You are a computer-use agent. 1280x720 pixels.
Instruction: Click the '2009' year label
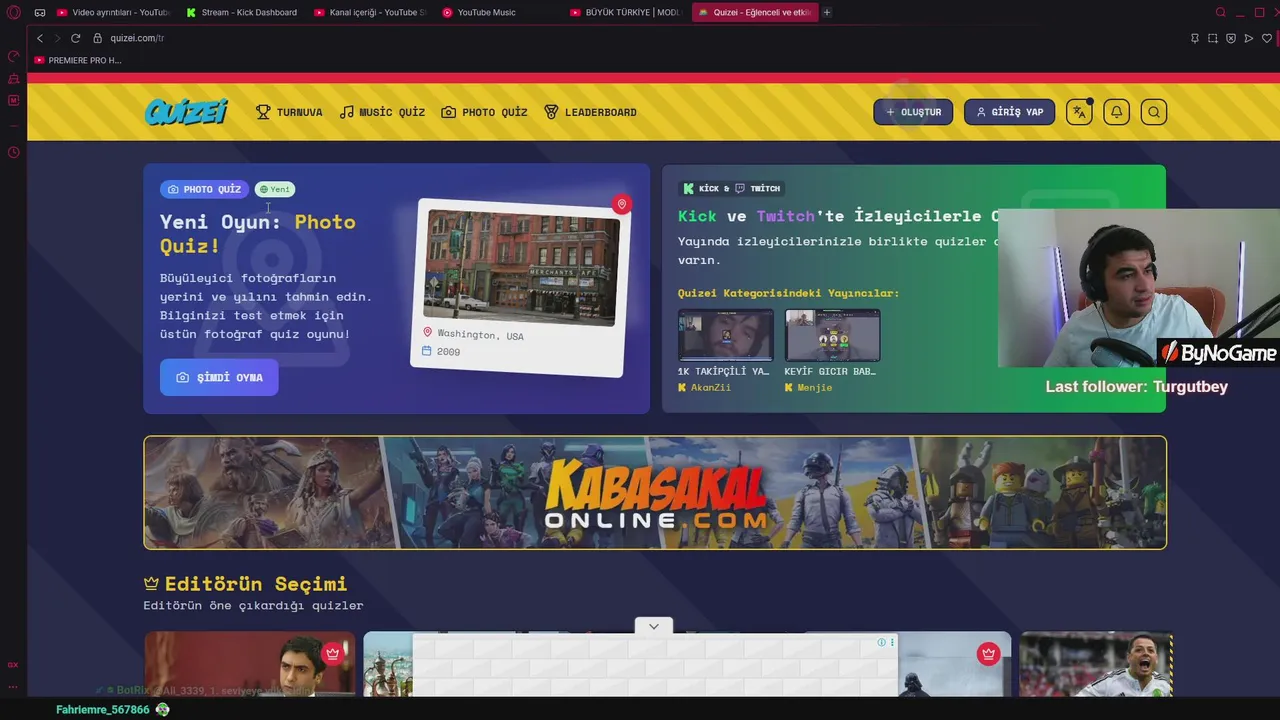(448, 352)
